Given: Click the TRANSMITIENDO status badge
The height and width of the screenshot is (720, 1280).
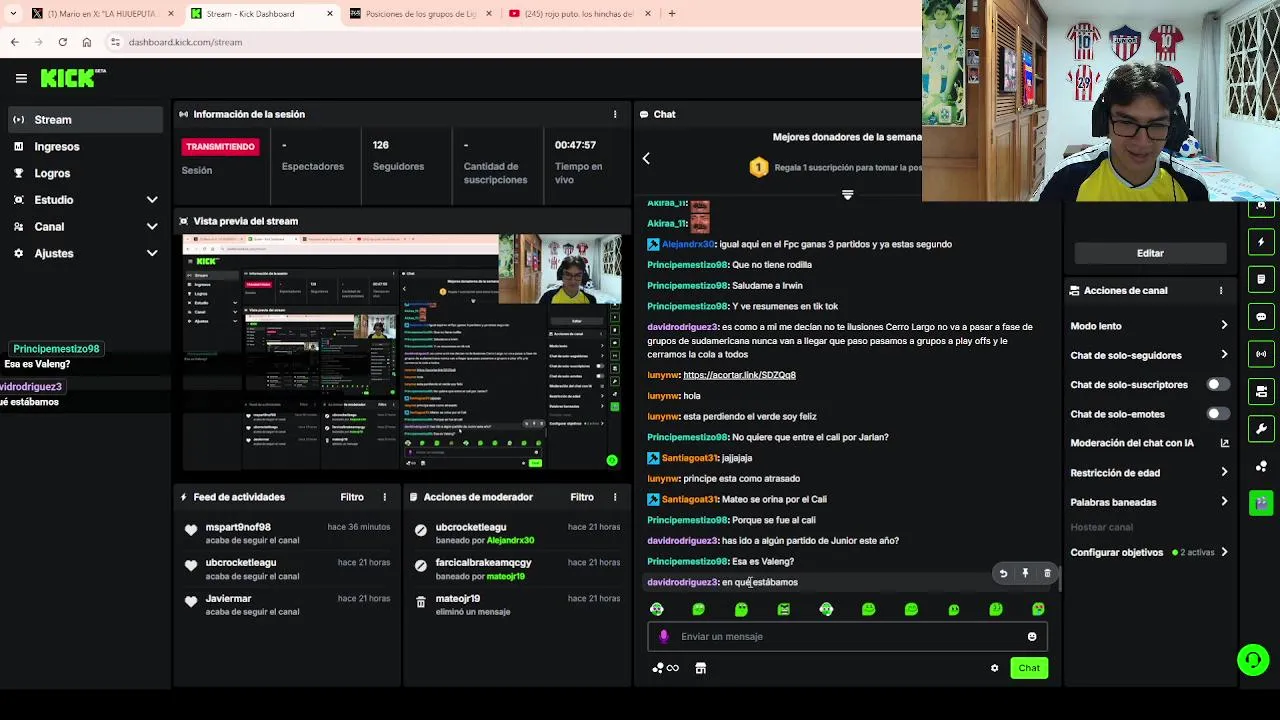Looking at the screenshot, I should click(220, 147).
